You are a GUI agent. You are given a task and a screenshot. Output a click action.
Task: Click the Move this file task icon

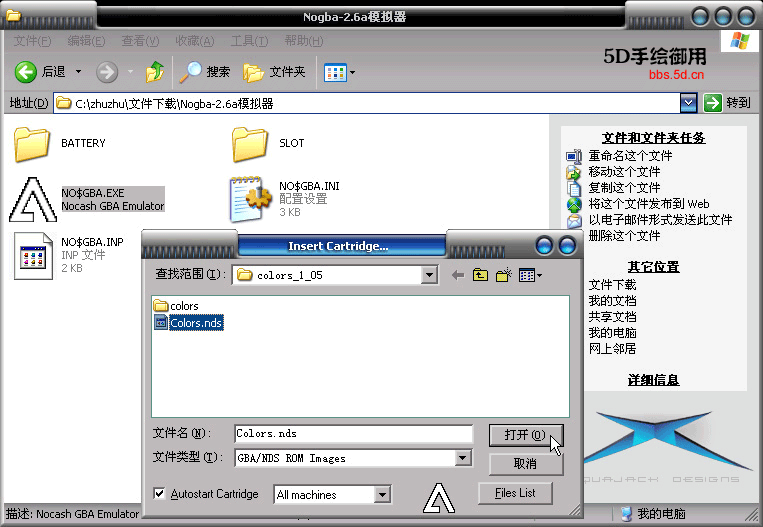pos(574,172)
